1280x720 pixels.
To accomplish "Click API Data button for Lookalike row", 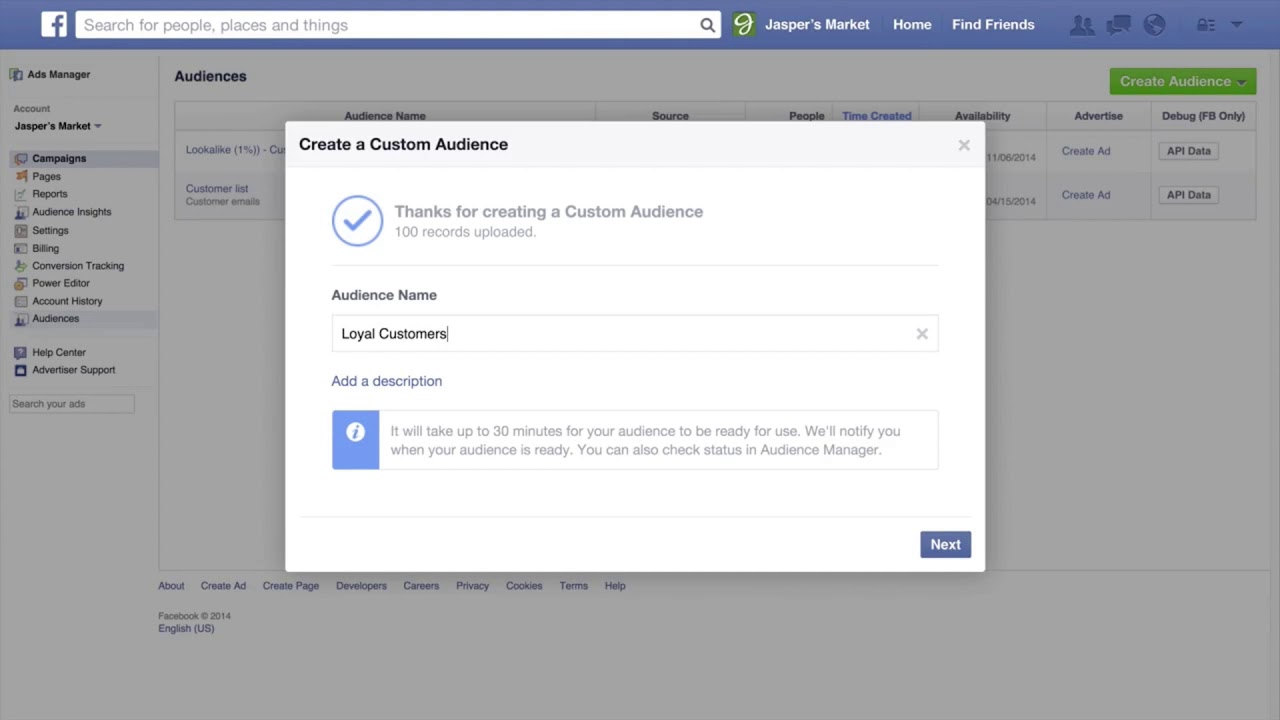I will (1189, 151).
